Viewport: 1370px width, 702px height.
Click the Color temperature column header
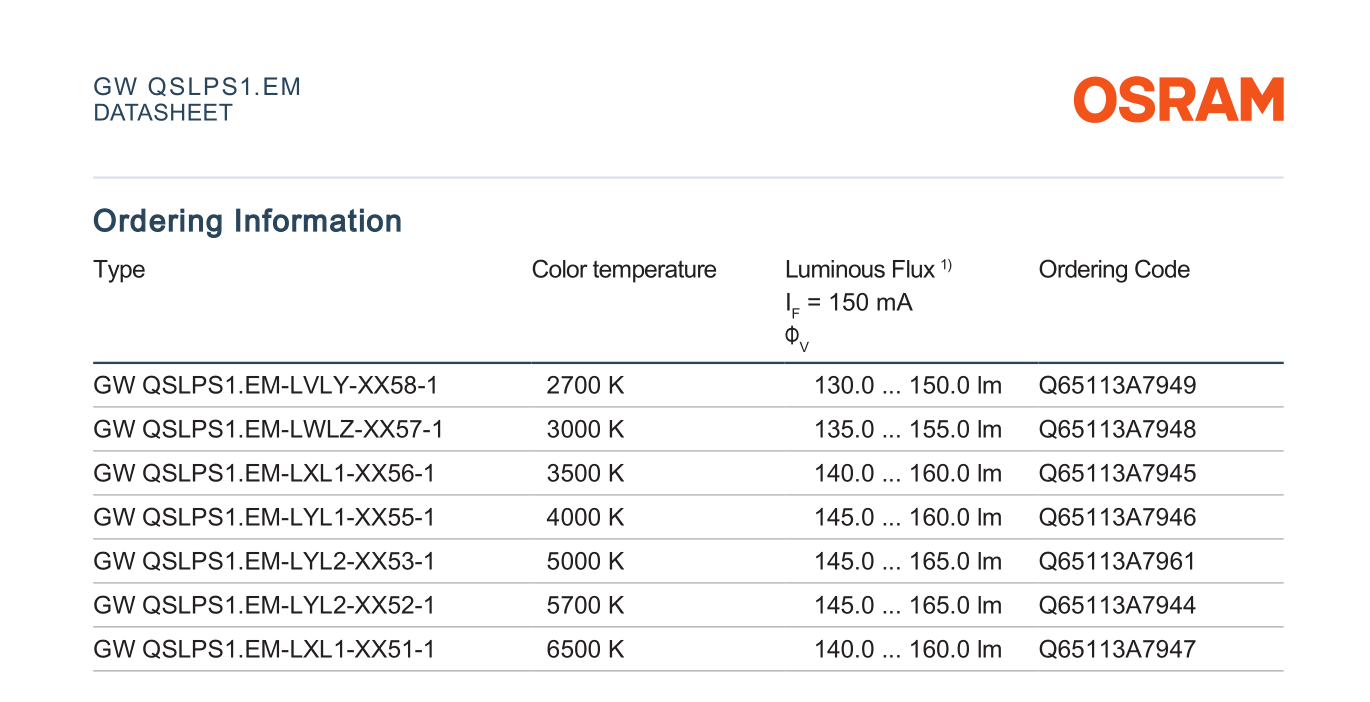624,270
